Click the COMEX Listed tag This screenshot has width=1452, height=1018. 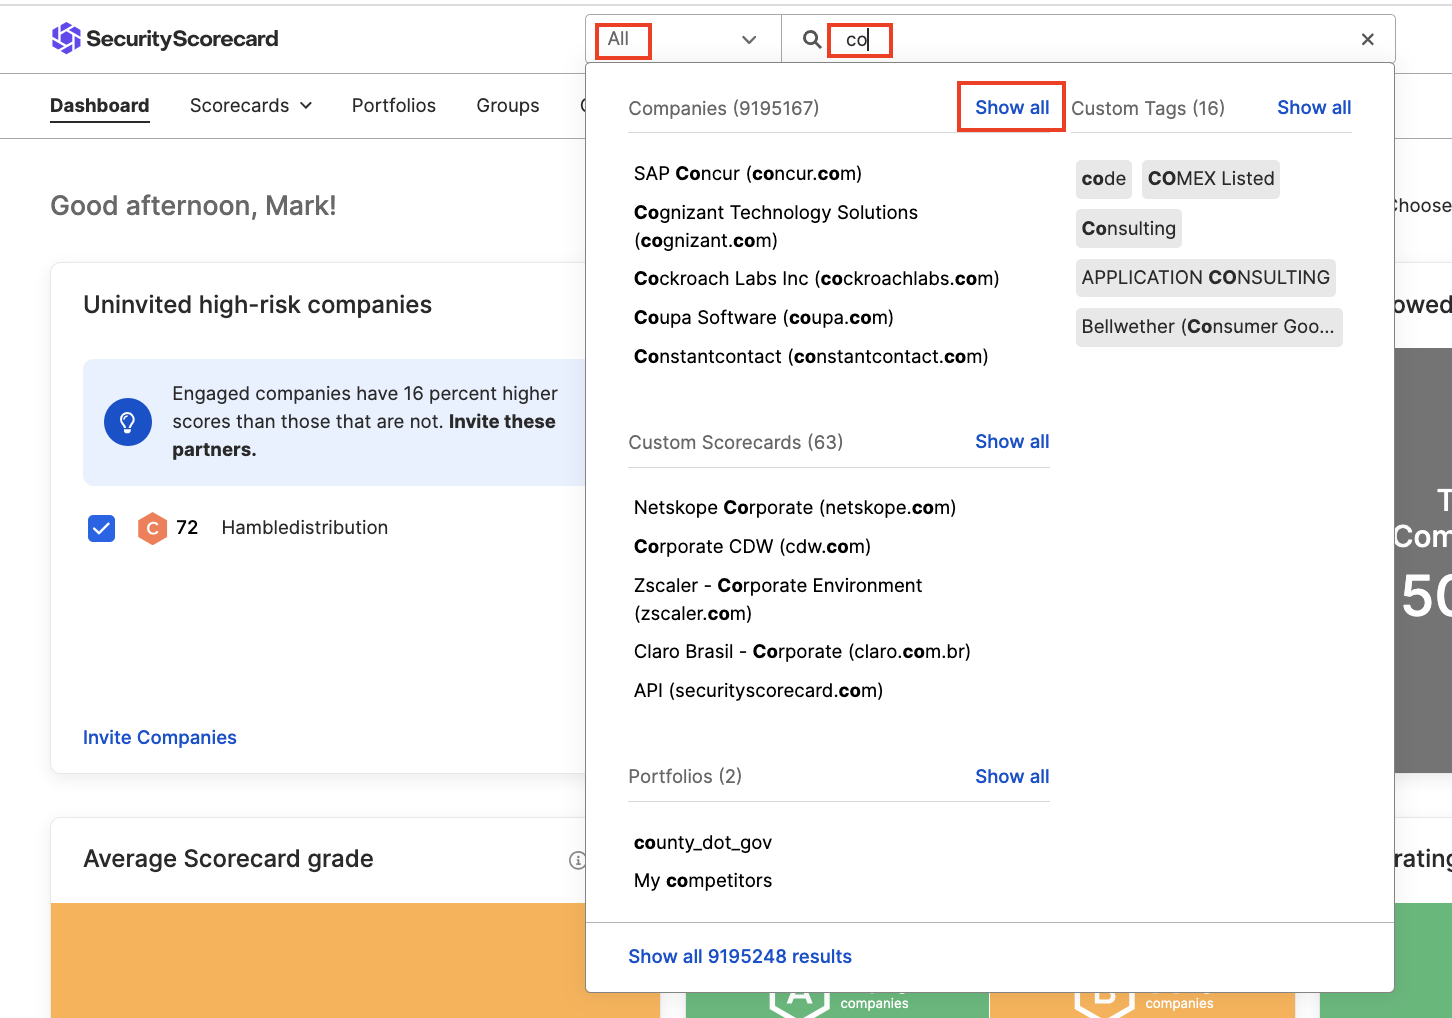[x=1211, y=179]
